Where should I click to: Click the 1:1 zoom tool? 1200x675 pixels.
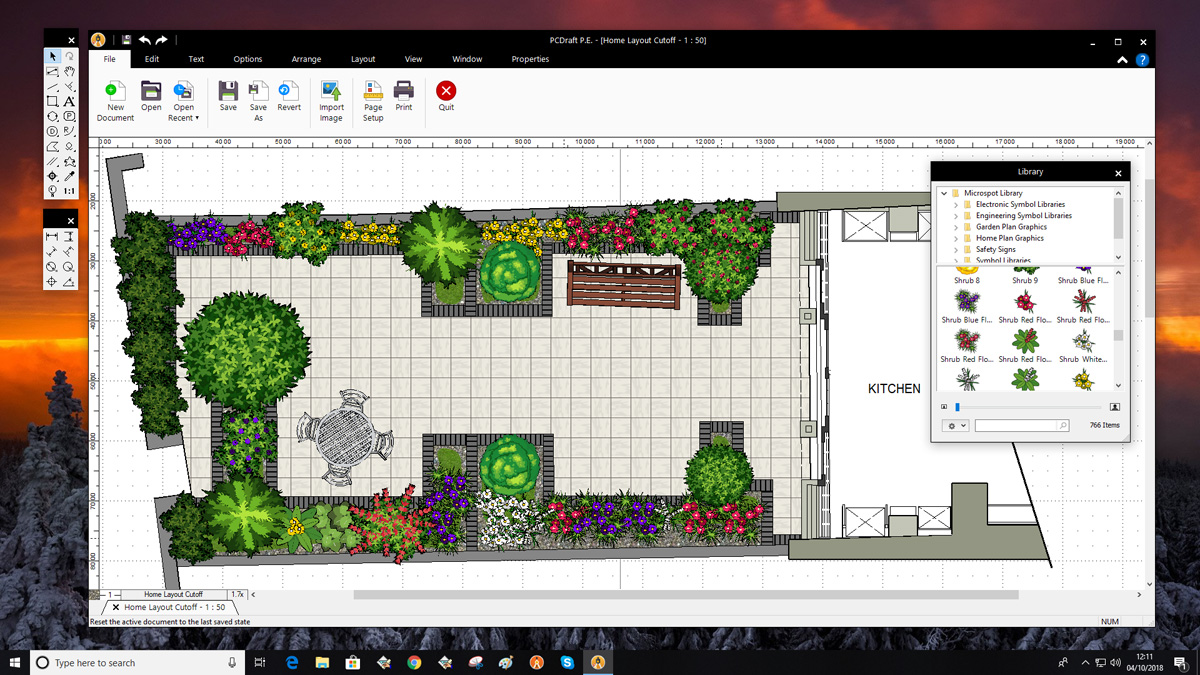[x=69, y=191]
